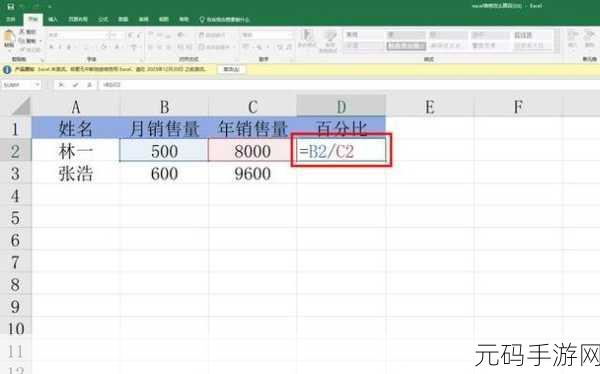This screenshot has height=374, width=600.
Task: Open the Name Box dropdown arrow
Action: pyautogui.click(x=37, y=85)
